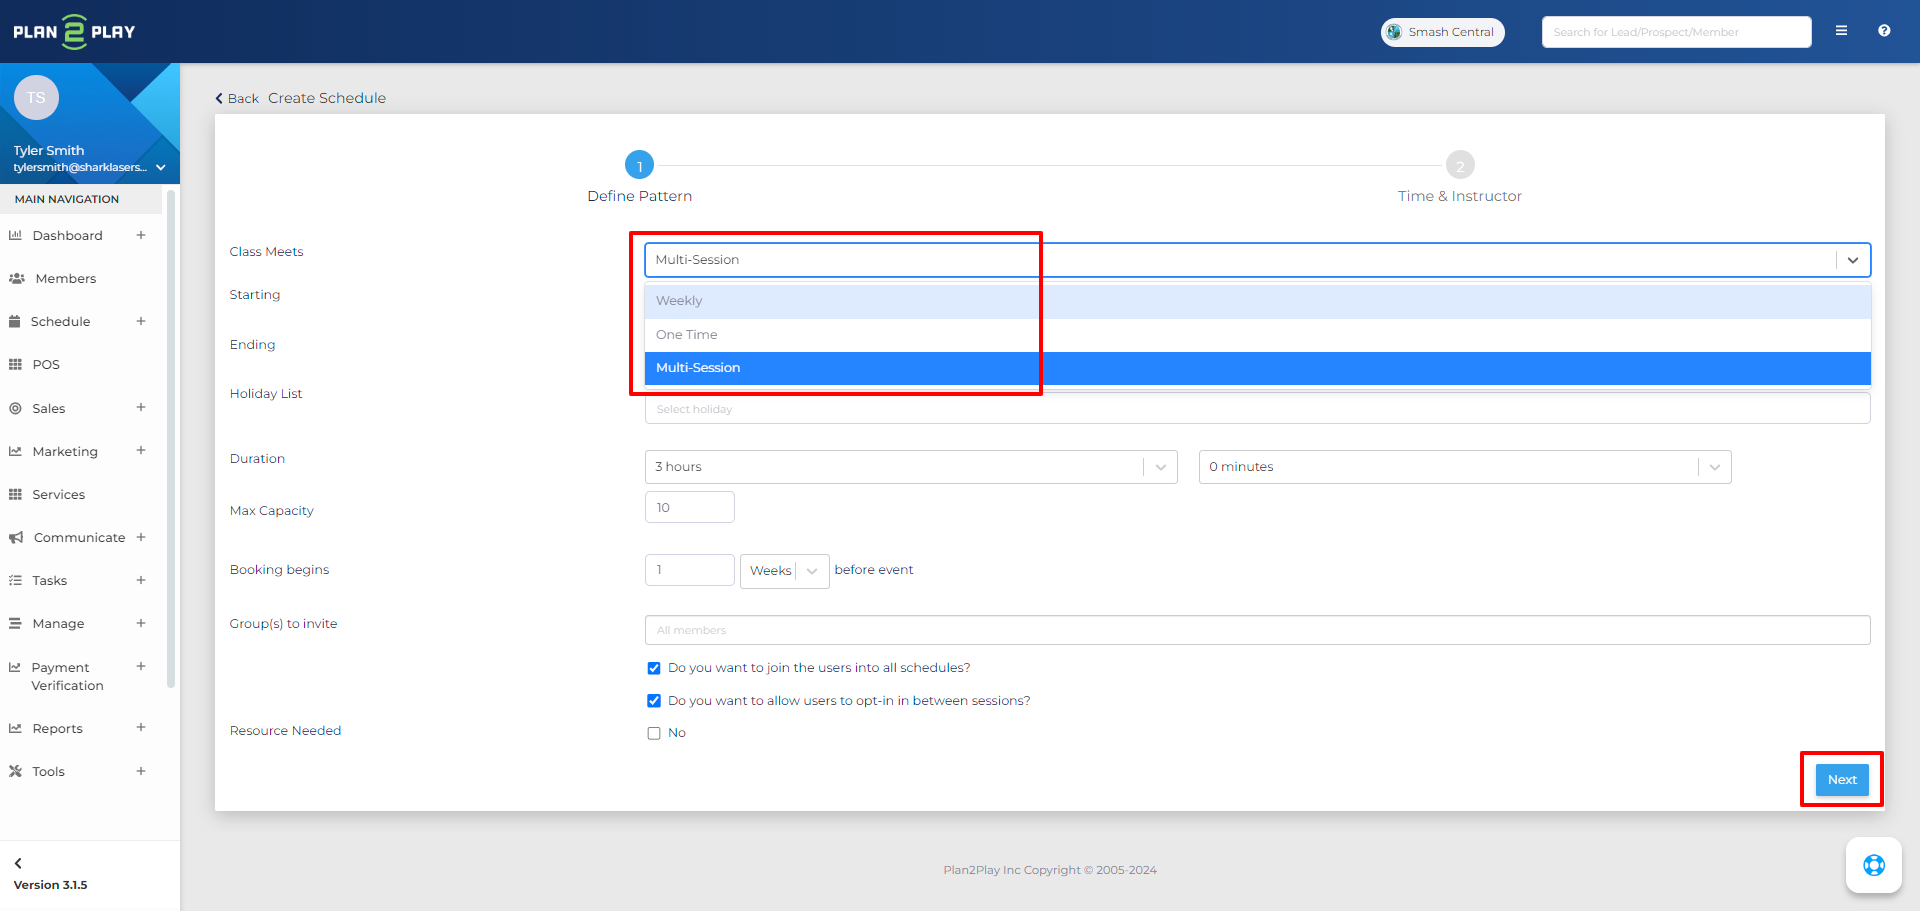Toggle the Resource Needed No checkbox
1920x911 pixels.
pyautogui.click(x=654, y=733)
